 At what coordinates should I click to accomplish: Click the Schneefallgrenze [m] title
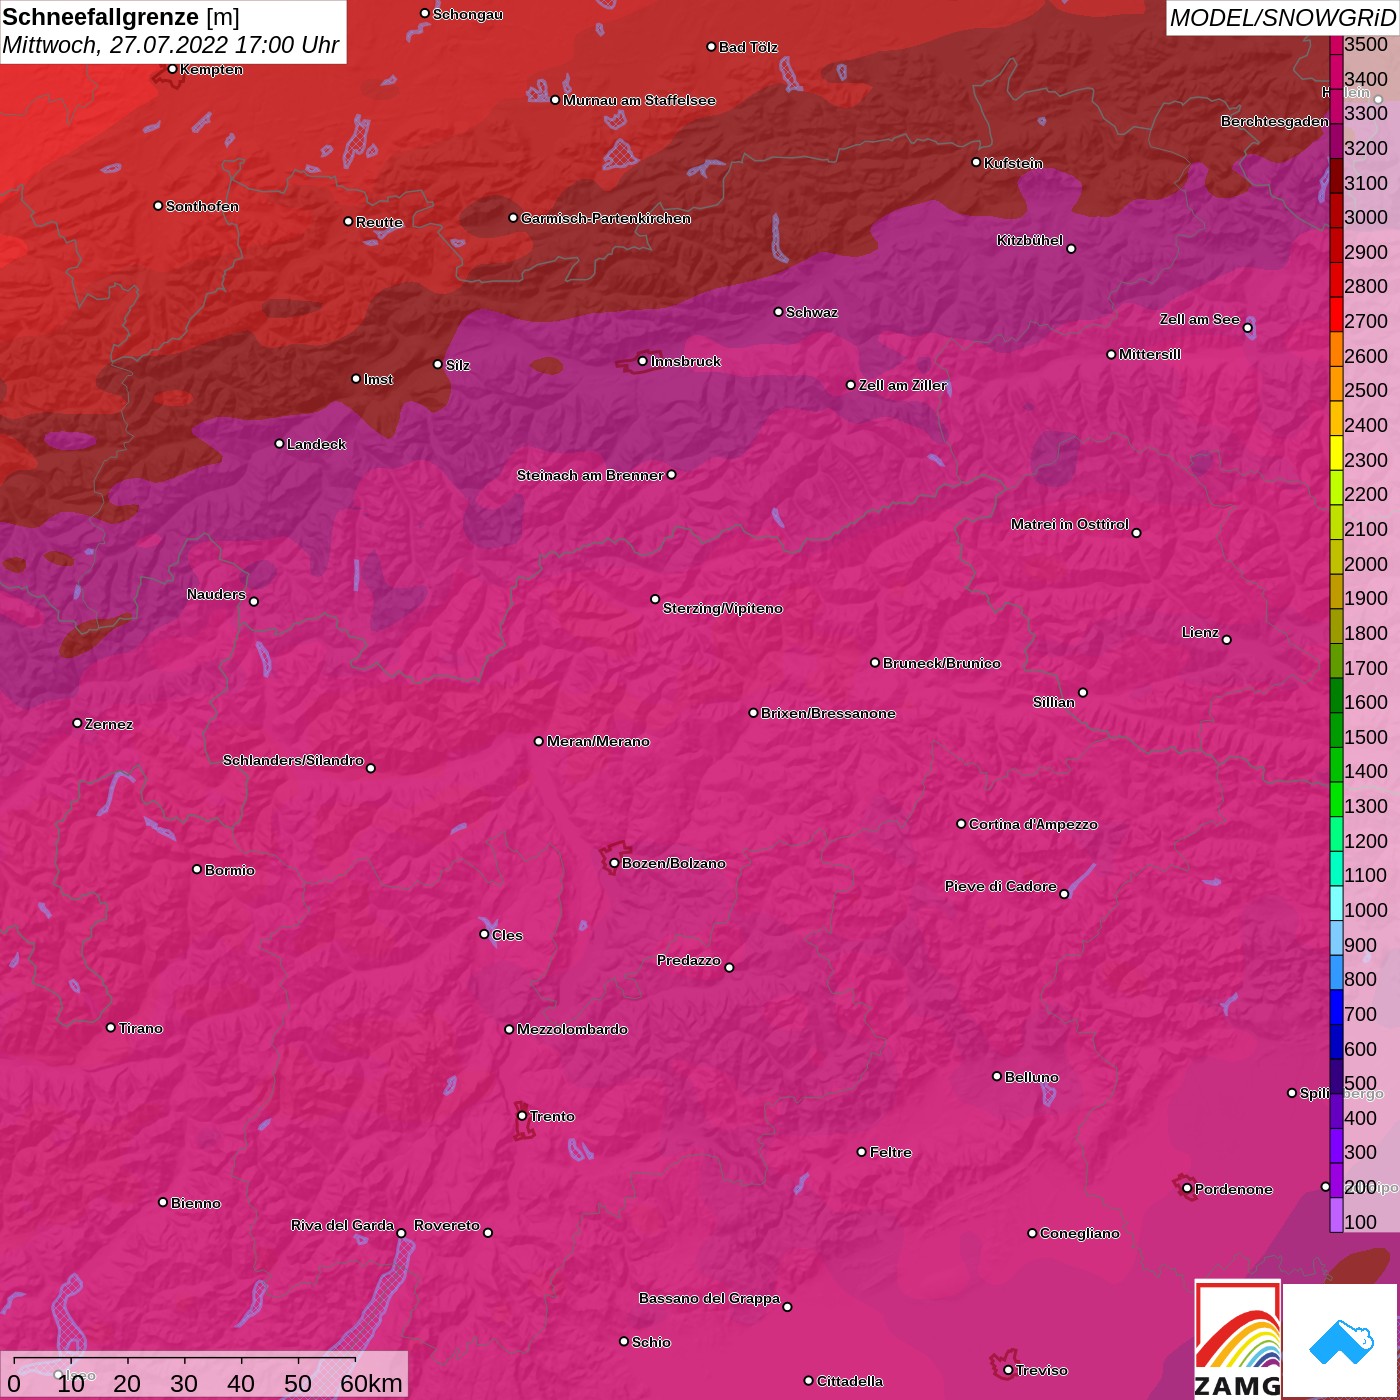pyautogui.click(x=121, y=17)
